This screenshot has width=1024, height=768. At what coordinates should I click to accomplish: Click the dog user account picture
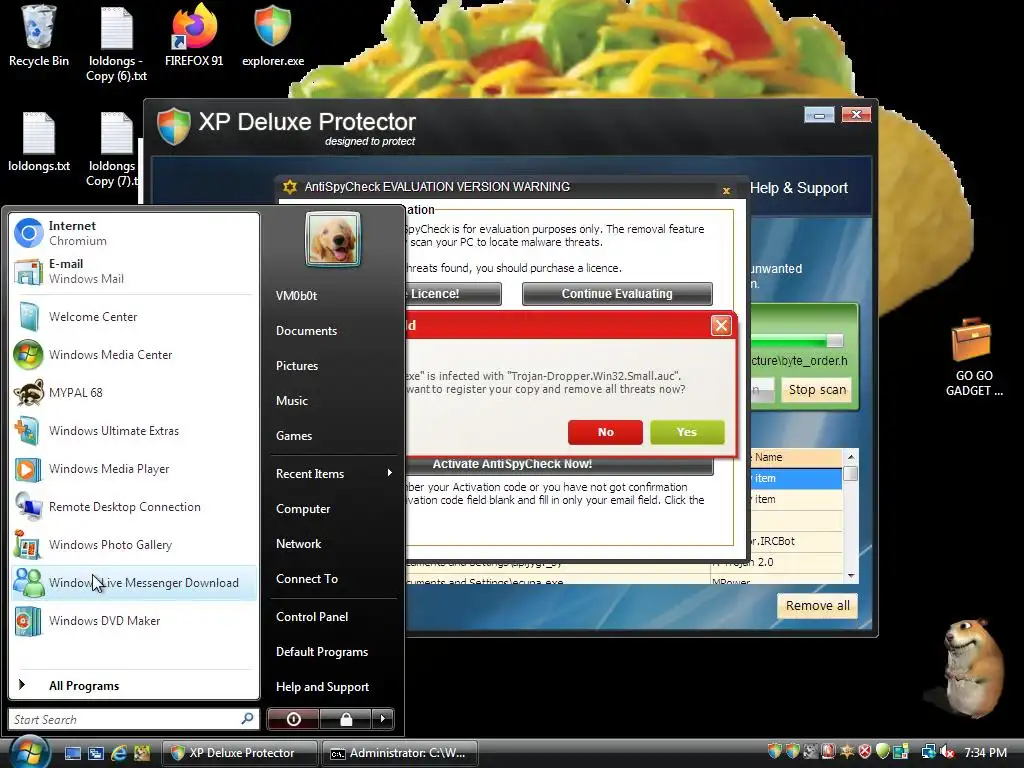tap(332, 239)
